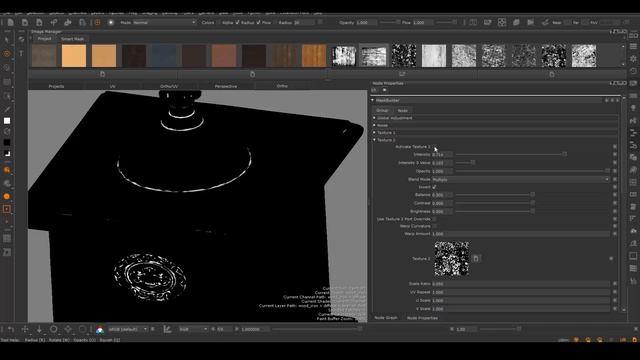Click the orange grid icon in the top toolbar
This screenshot has width=640, height=360.
click(97, 22)
